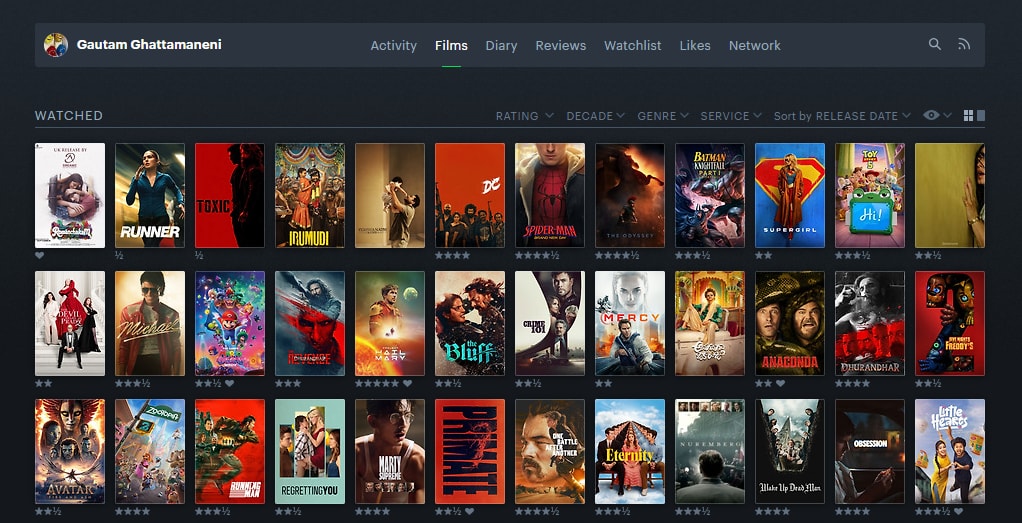
Task: Switch to the Activity tab
Action: pyautogui.click(x=394, y=46)
